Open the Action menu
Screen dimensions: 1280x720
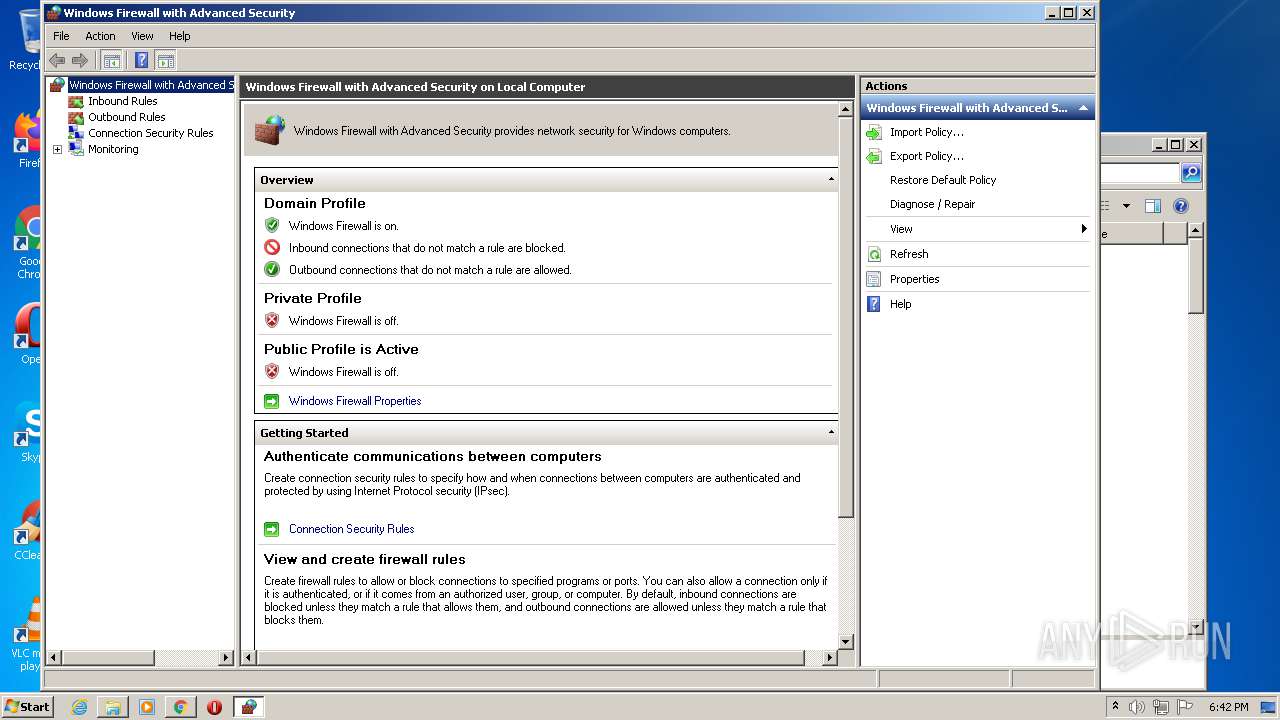coord(100,36)
